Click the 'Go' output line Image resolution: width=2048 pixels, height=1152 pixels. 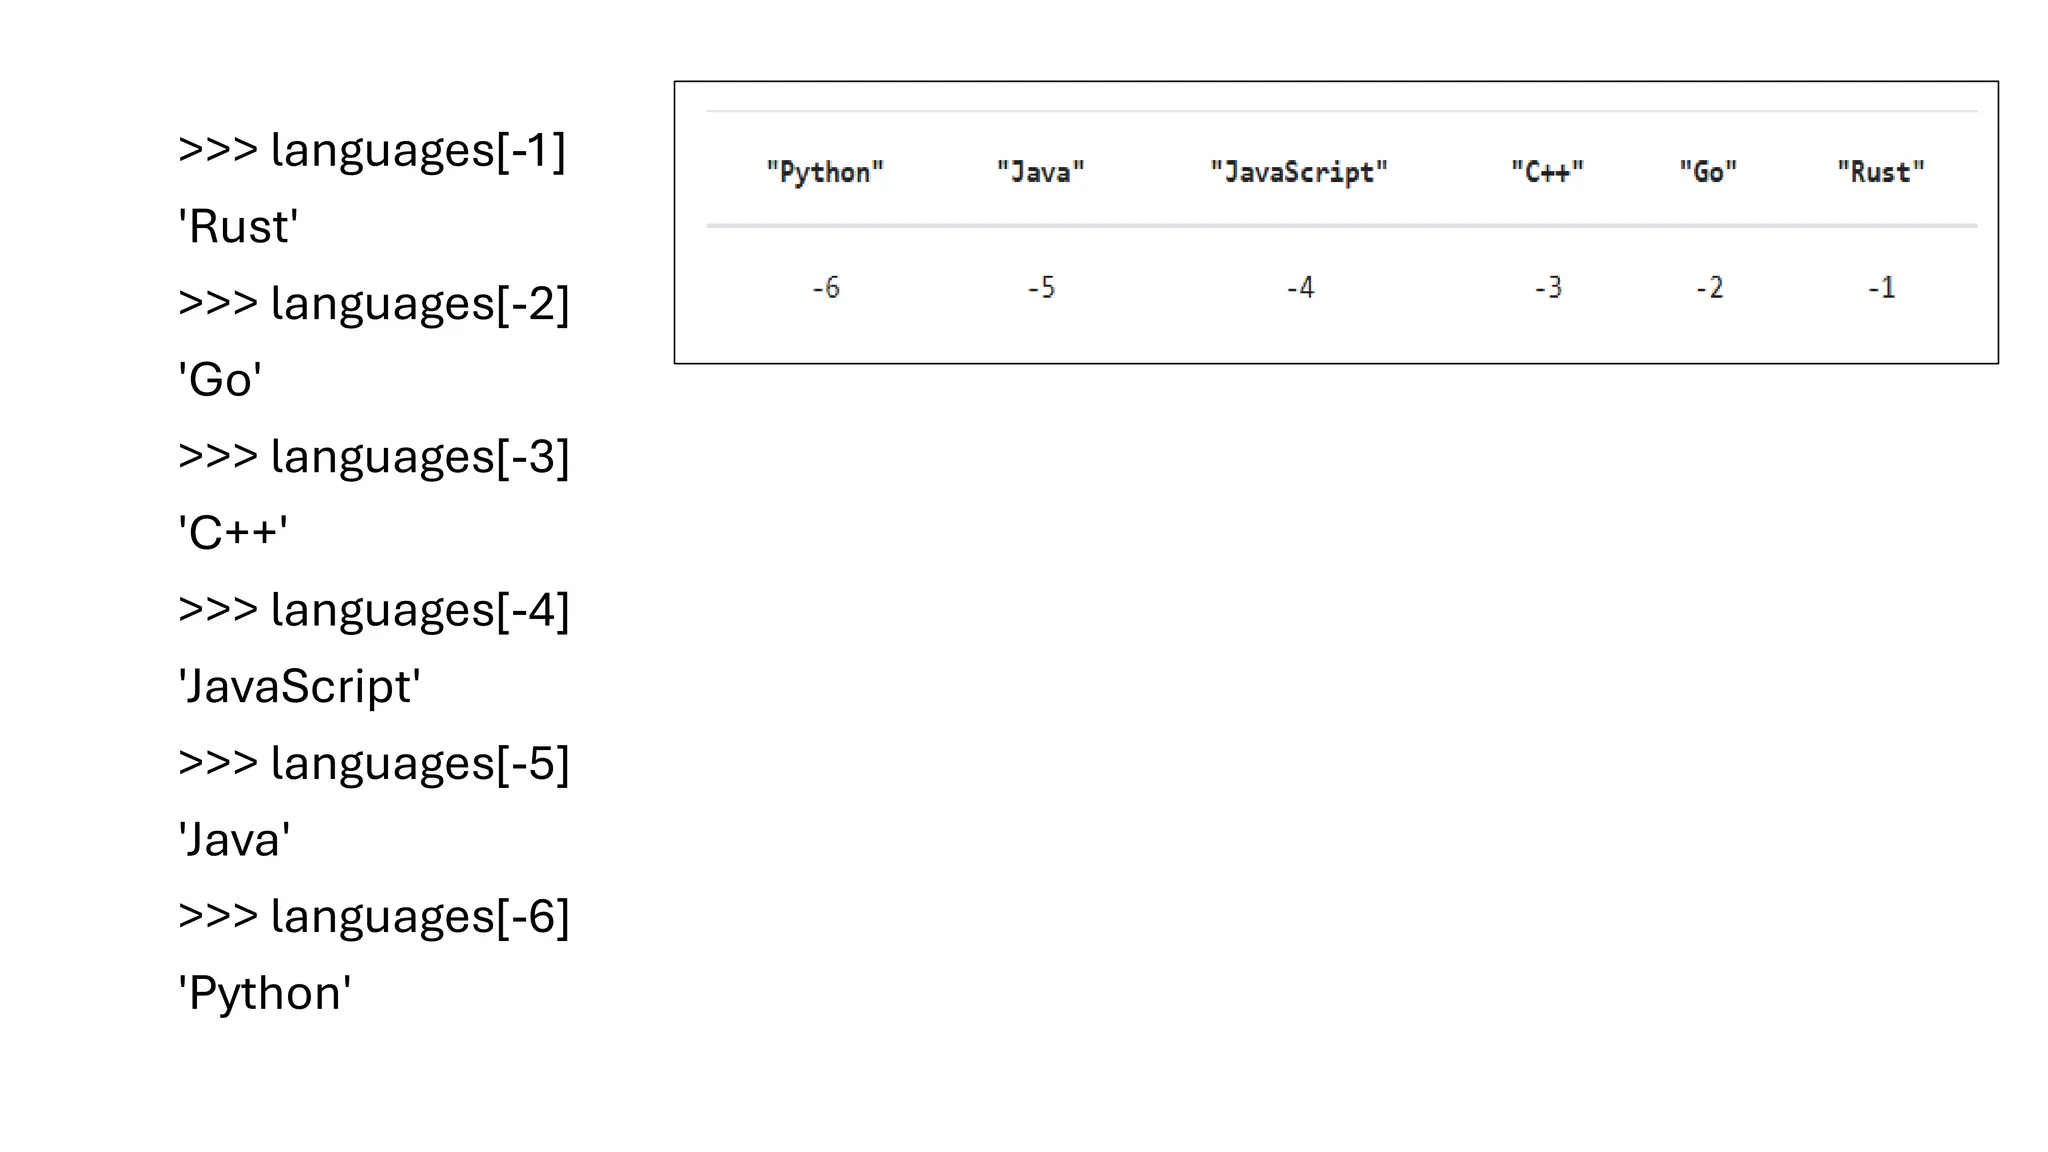[x=220, y=380]
